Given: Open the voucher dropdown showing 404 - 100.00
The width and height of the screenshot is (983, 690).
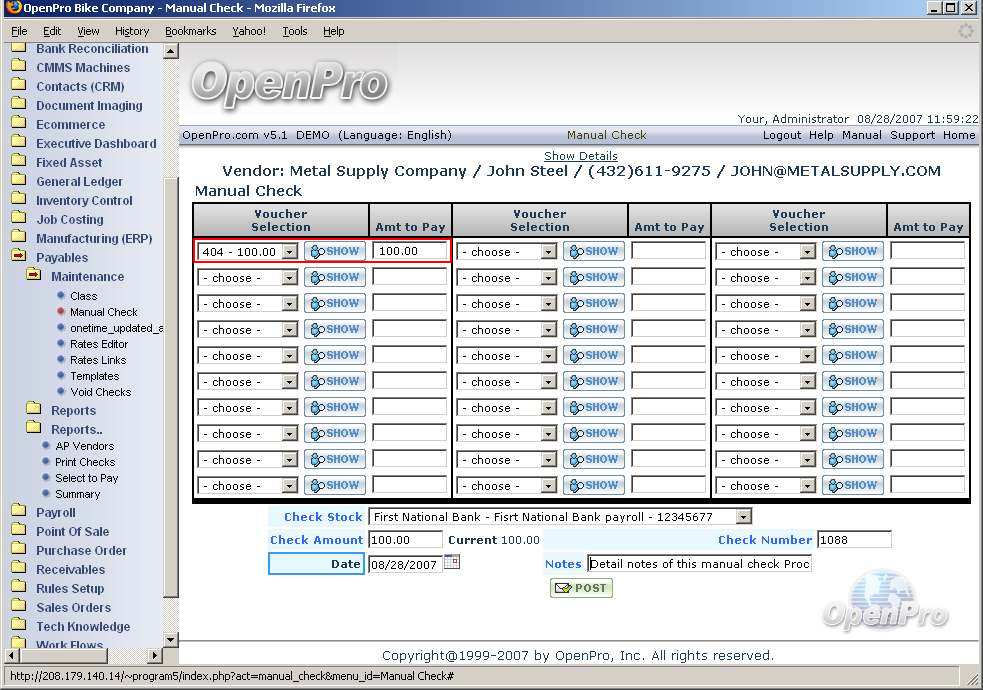Looking at the screenshot, I should [289, 252].
